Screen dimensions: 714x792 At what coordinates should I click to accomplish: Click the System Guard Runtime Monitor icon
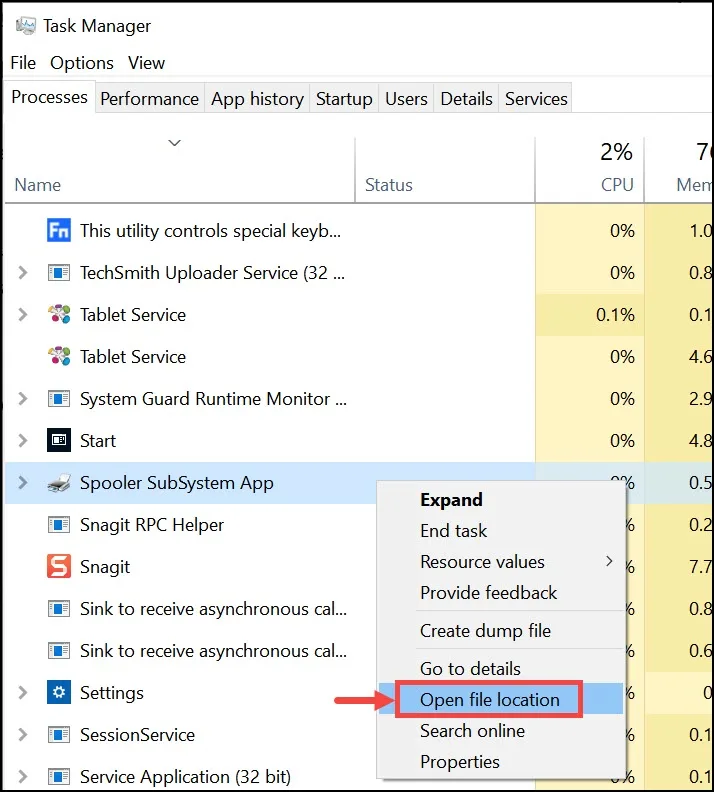click(x=59, y=399)
